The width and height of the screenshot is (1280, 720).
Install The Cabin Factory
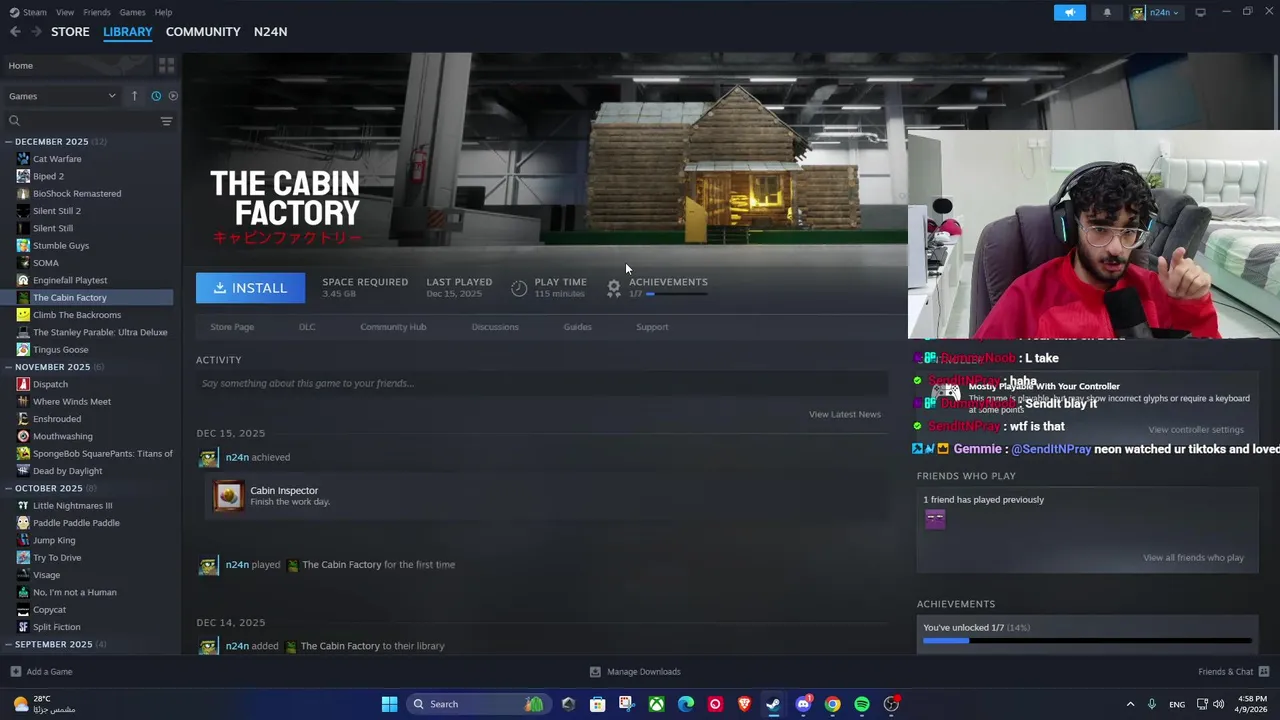tap(250, 288)
